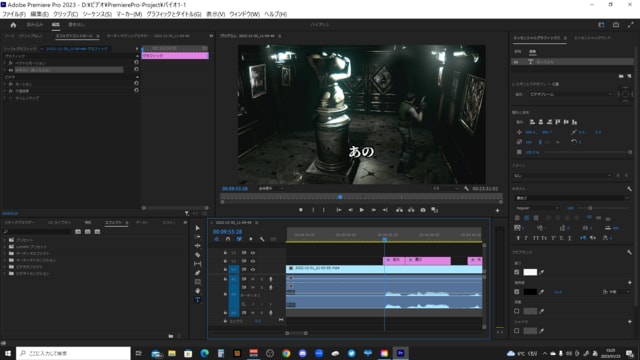Toggle the shadow checkbox in Appearance
The width and height of the screenshot is (640, 360).
[517, 331]
